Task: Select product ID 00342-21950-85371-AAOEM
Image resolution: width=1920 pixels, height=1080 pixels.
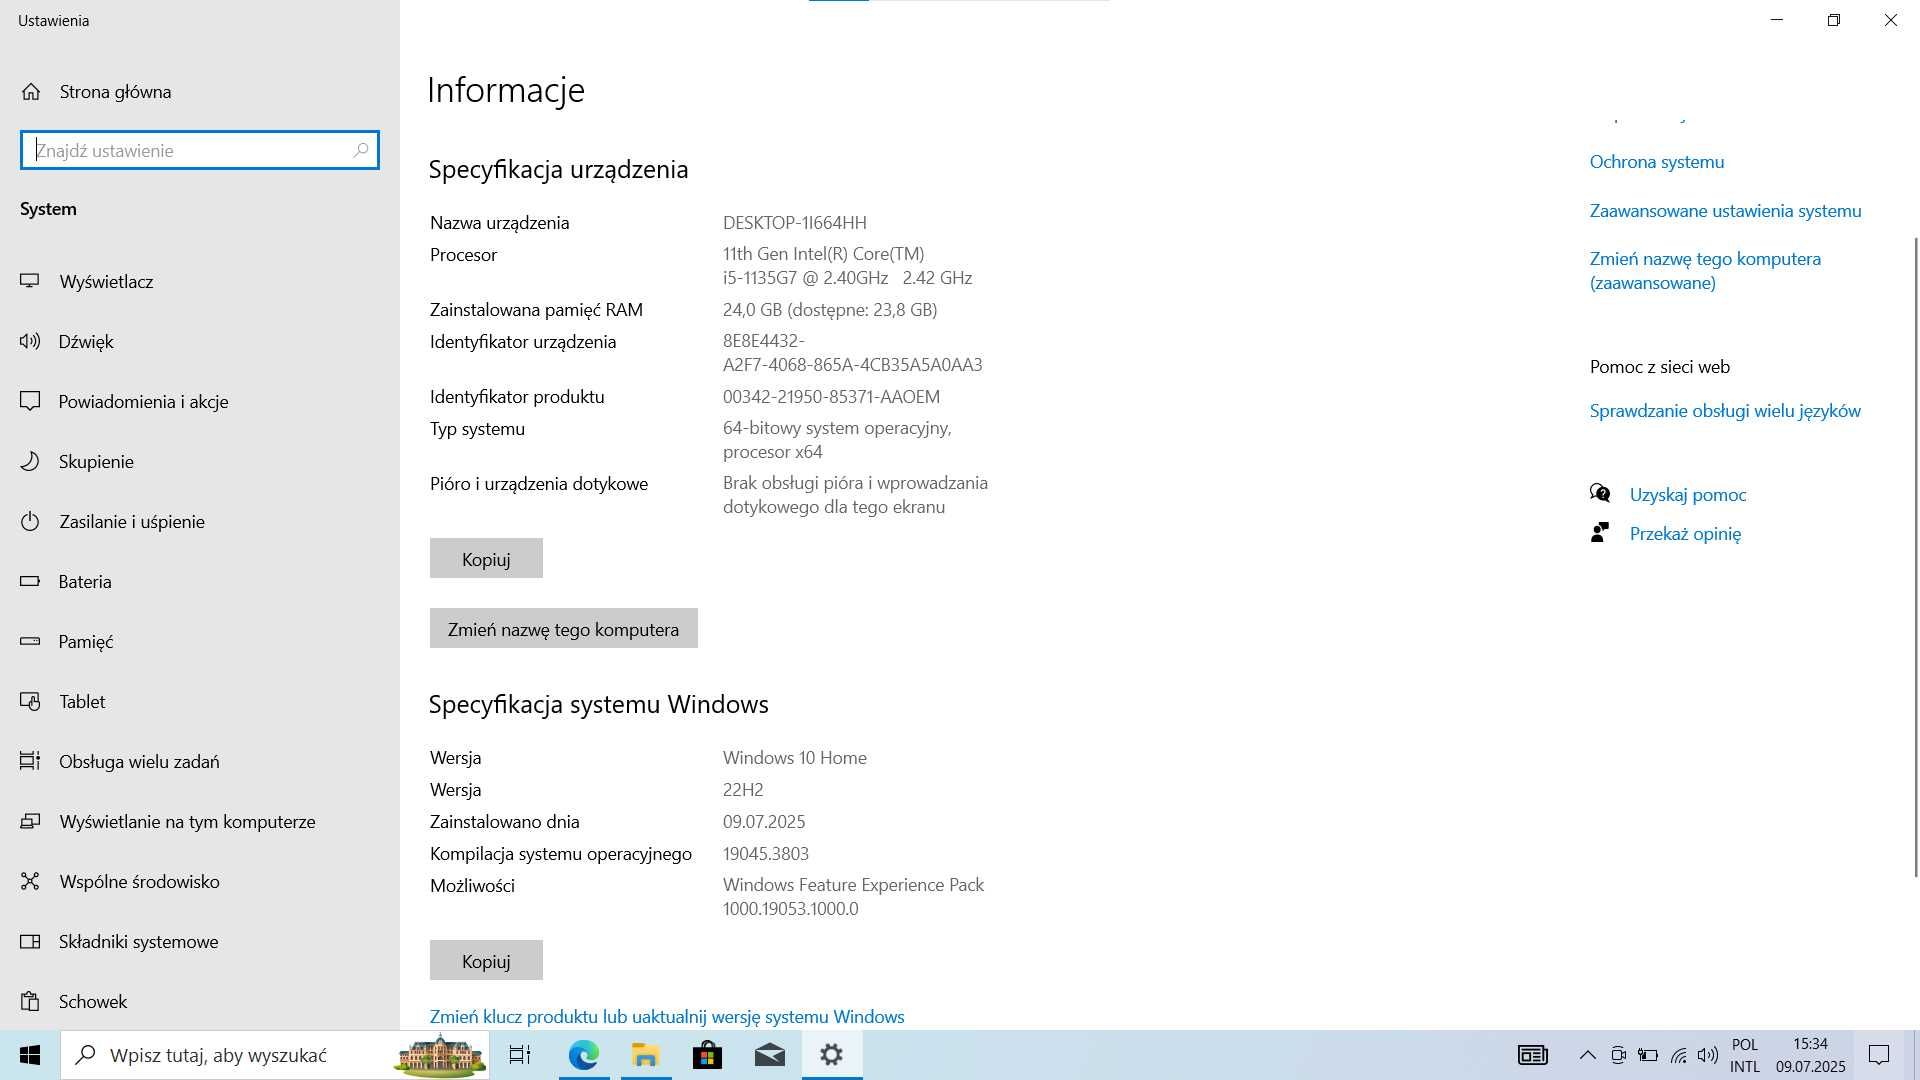Action: pyautogui.click(x=831, y=396)
